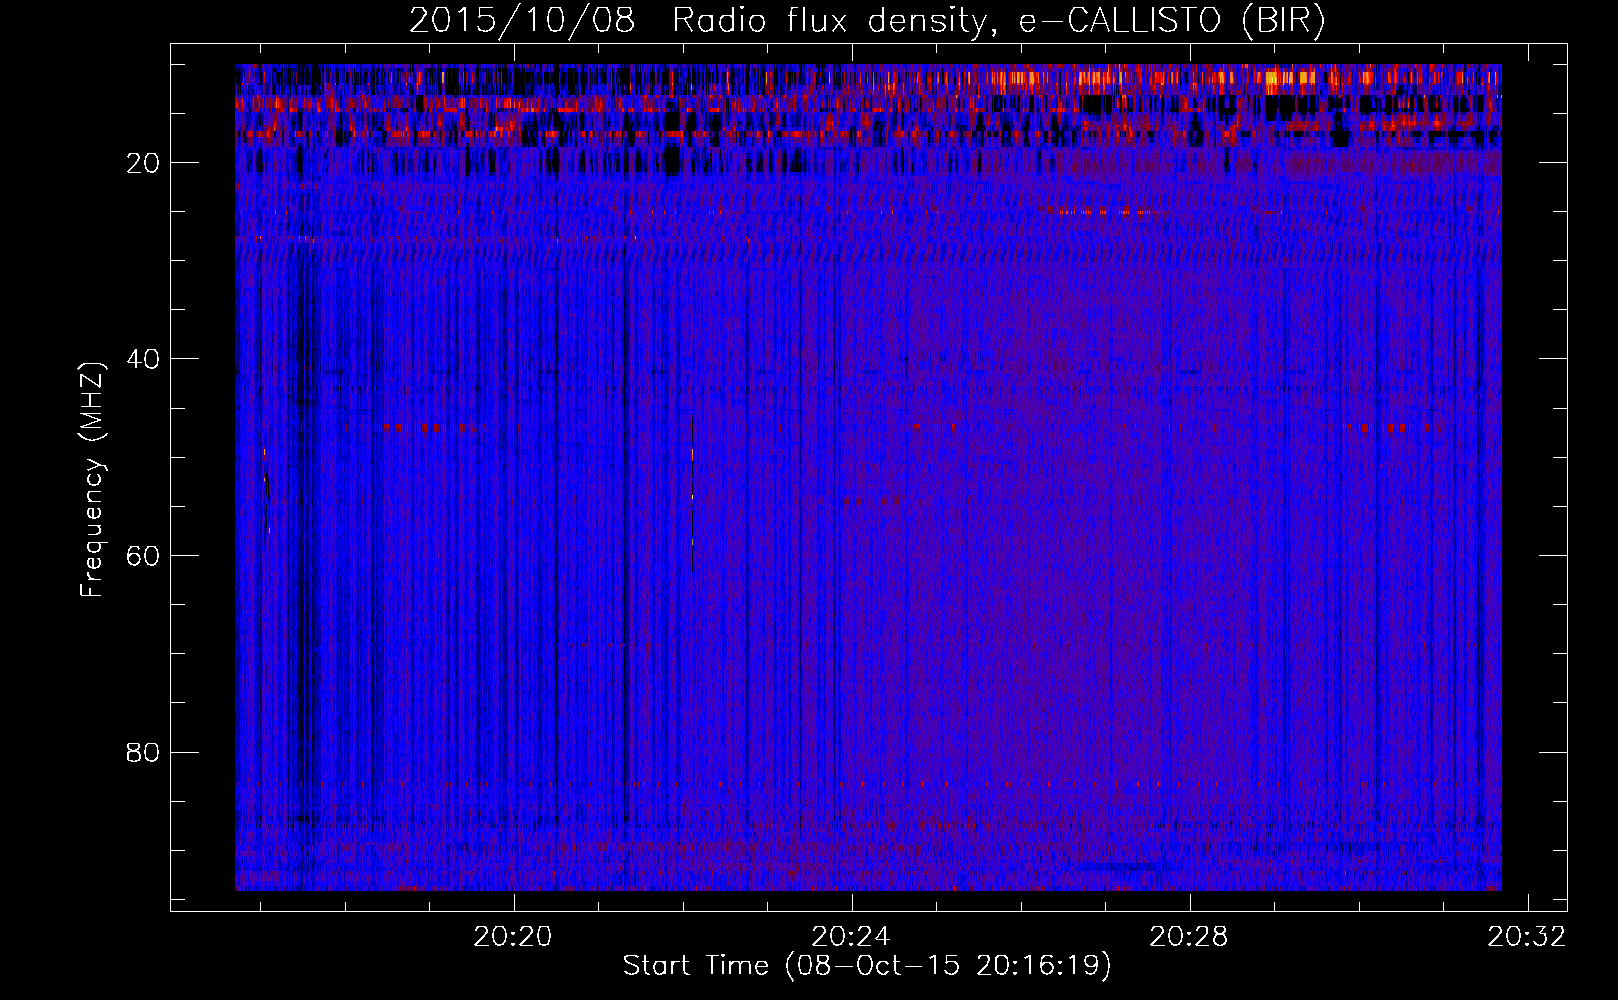Screen dimensions: 1618x1000
Task: Click the 'Start Time (08-Oct-15 20:16:19)' label
Action: click(x=867, y=966)
